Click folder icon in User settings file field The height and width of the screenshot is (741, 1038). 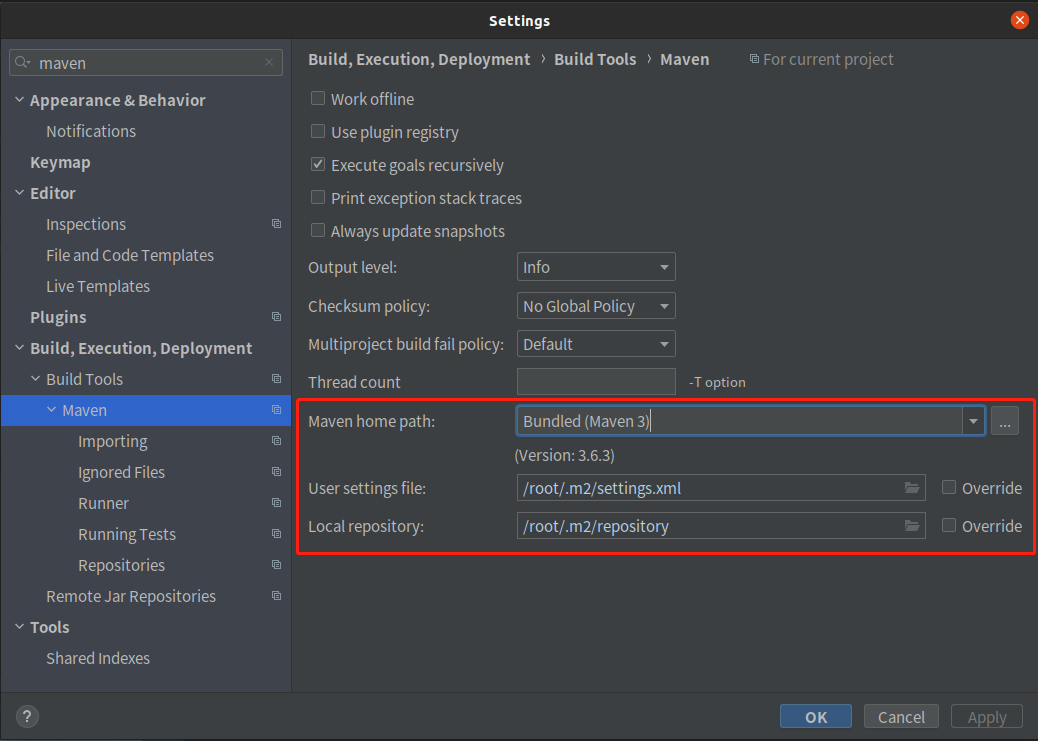912,488
